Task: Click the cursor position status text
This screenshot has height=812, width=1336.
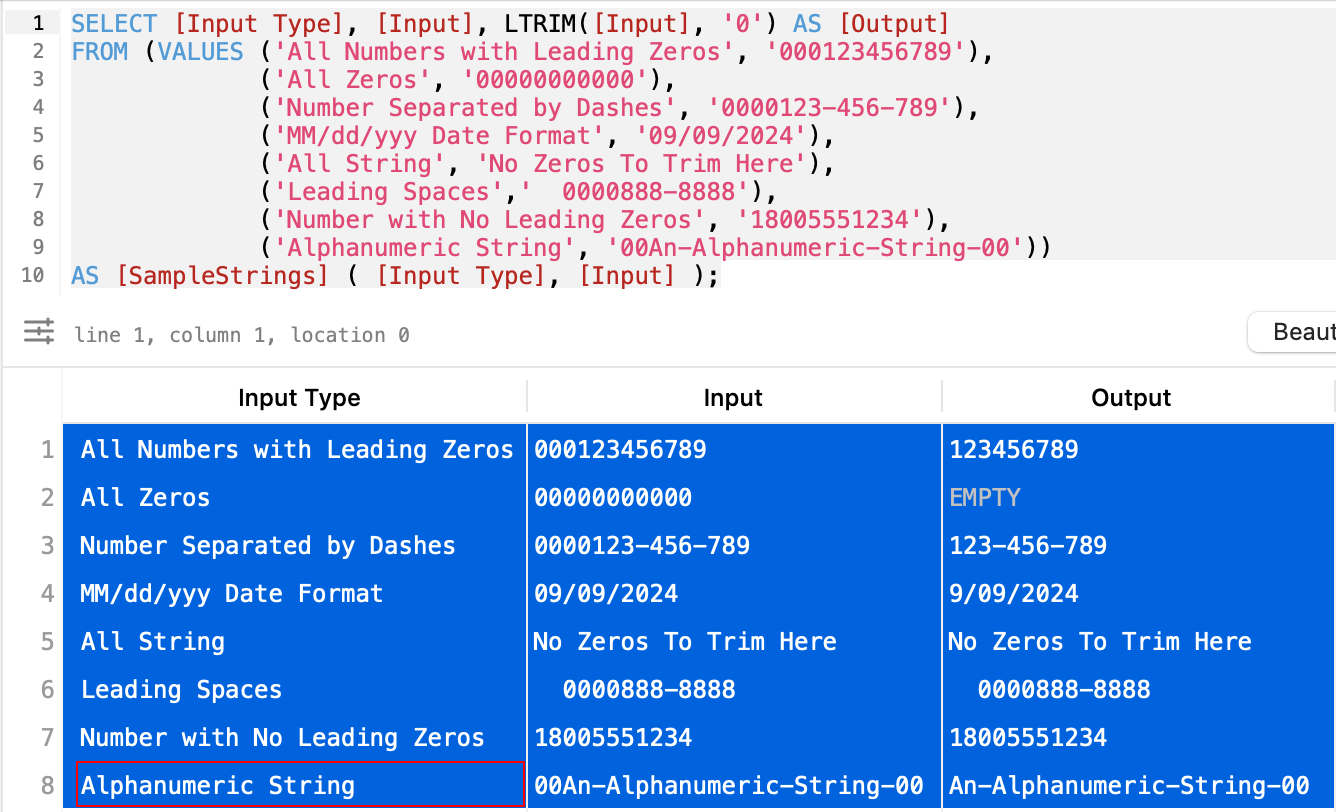Action: [x=242, y=335]
